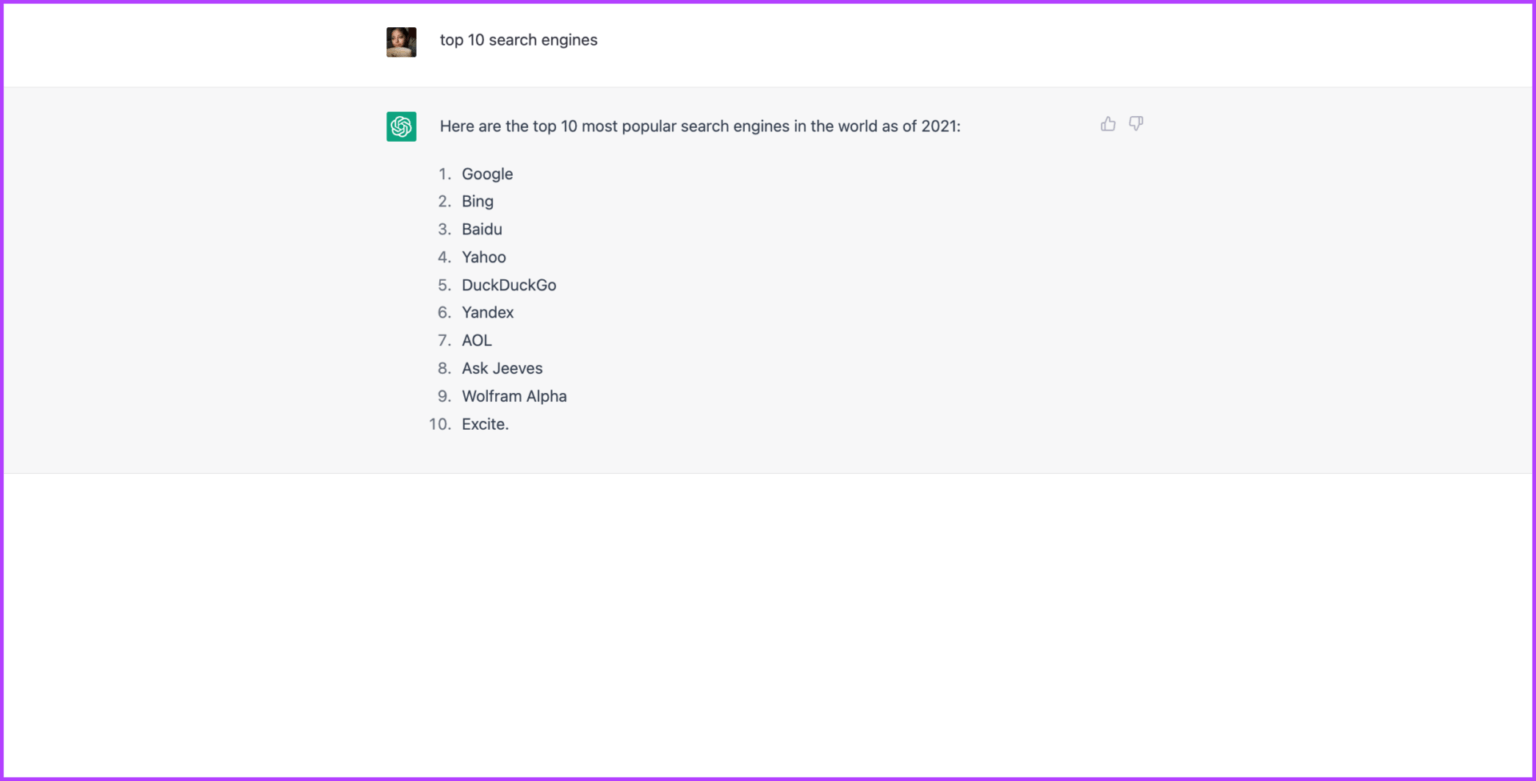Click the list item "Excite."

(485, 425)
